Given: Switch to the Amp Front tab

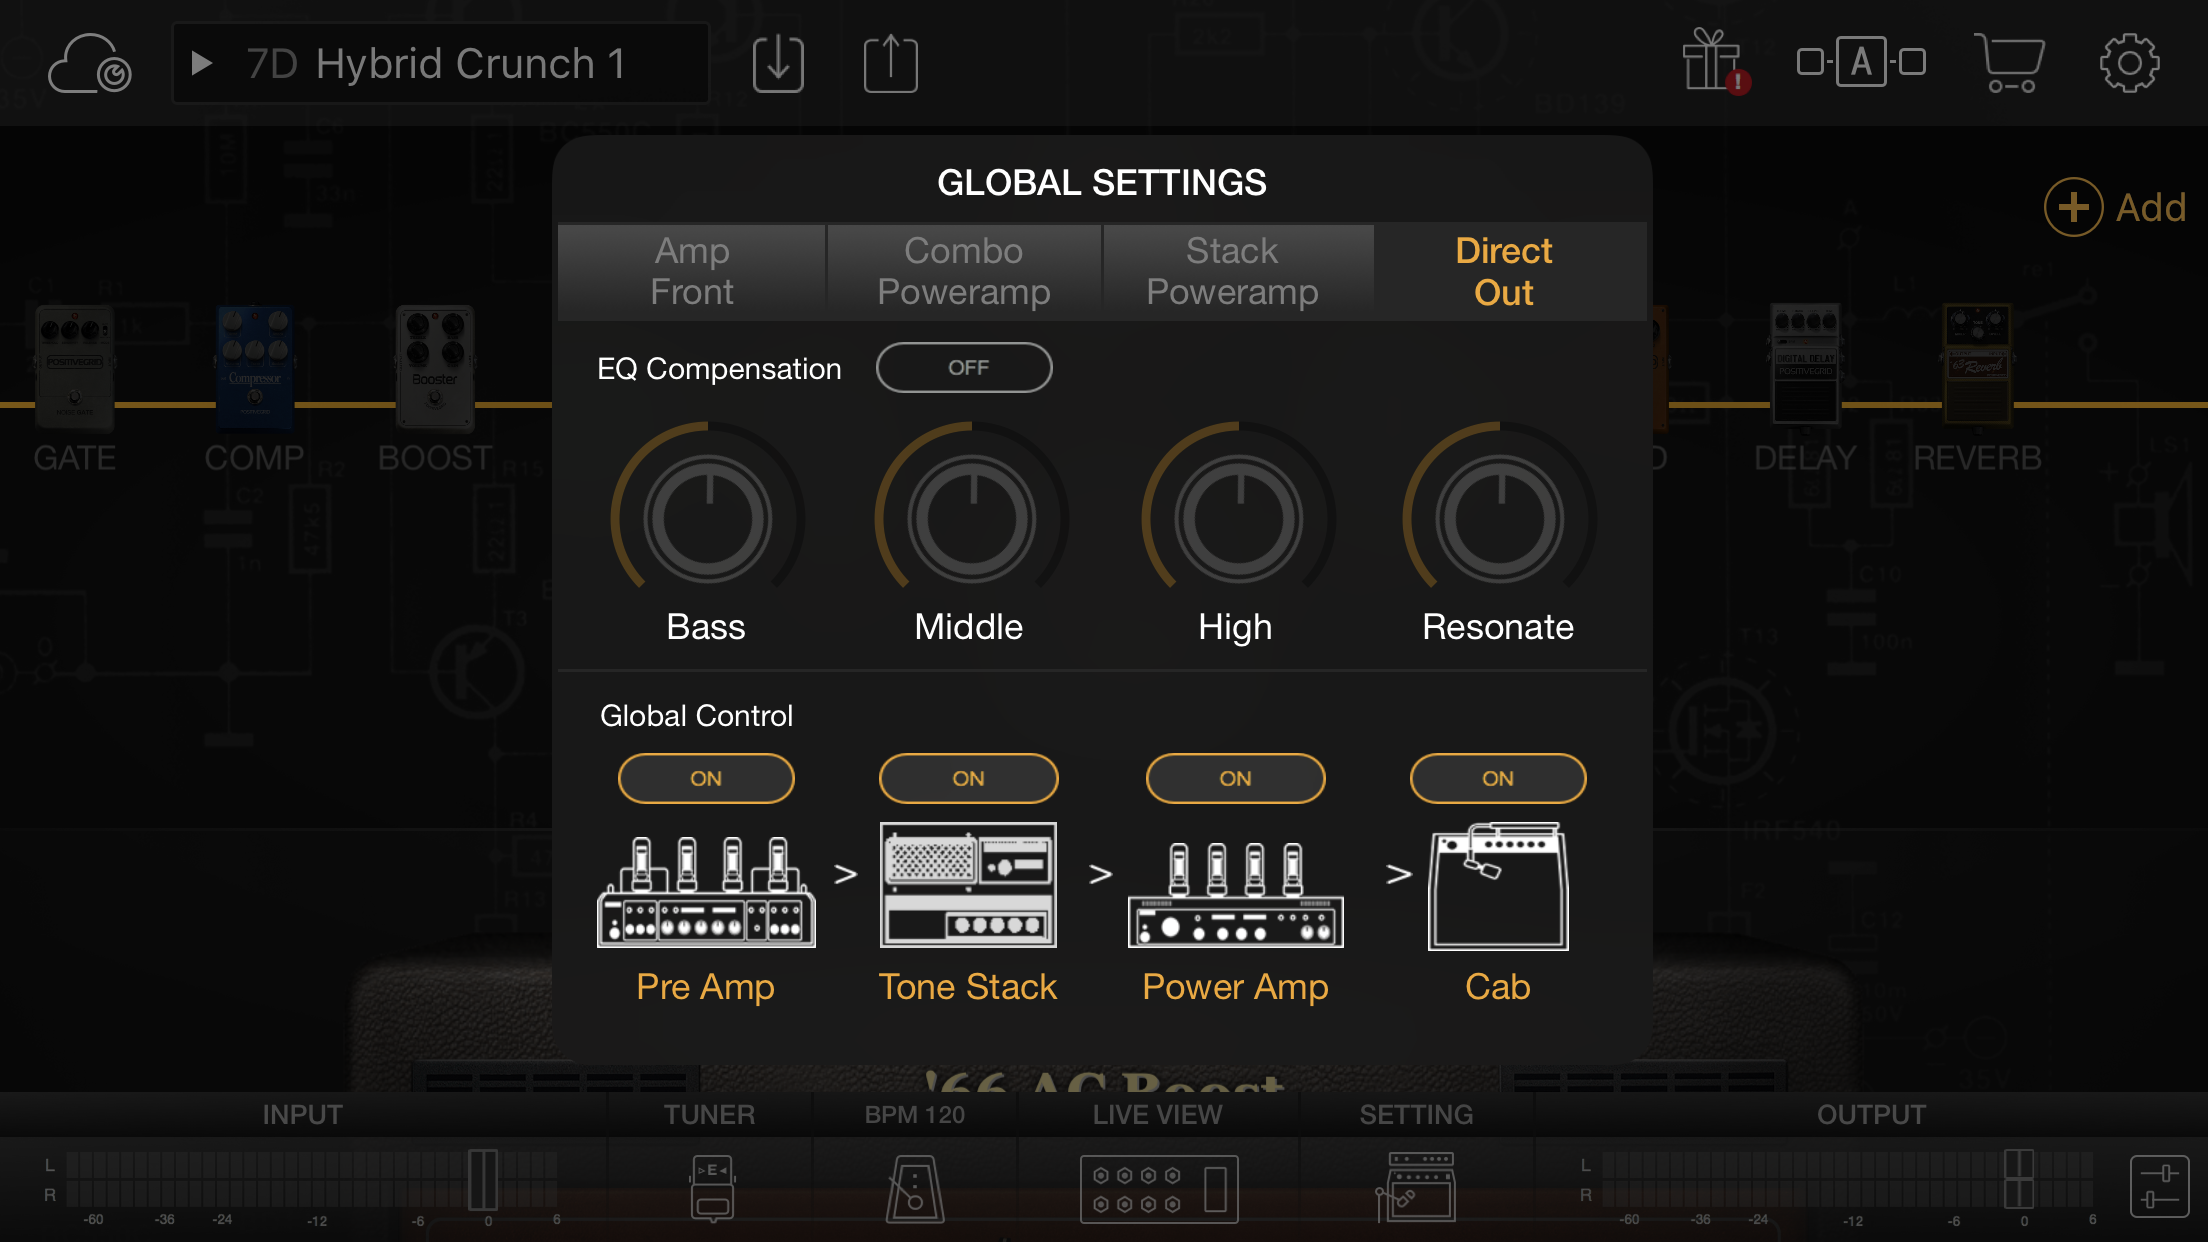Looking at the screenshot, I should tap(692, 271).
